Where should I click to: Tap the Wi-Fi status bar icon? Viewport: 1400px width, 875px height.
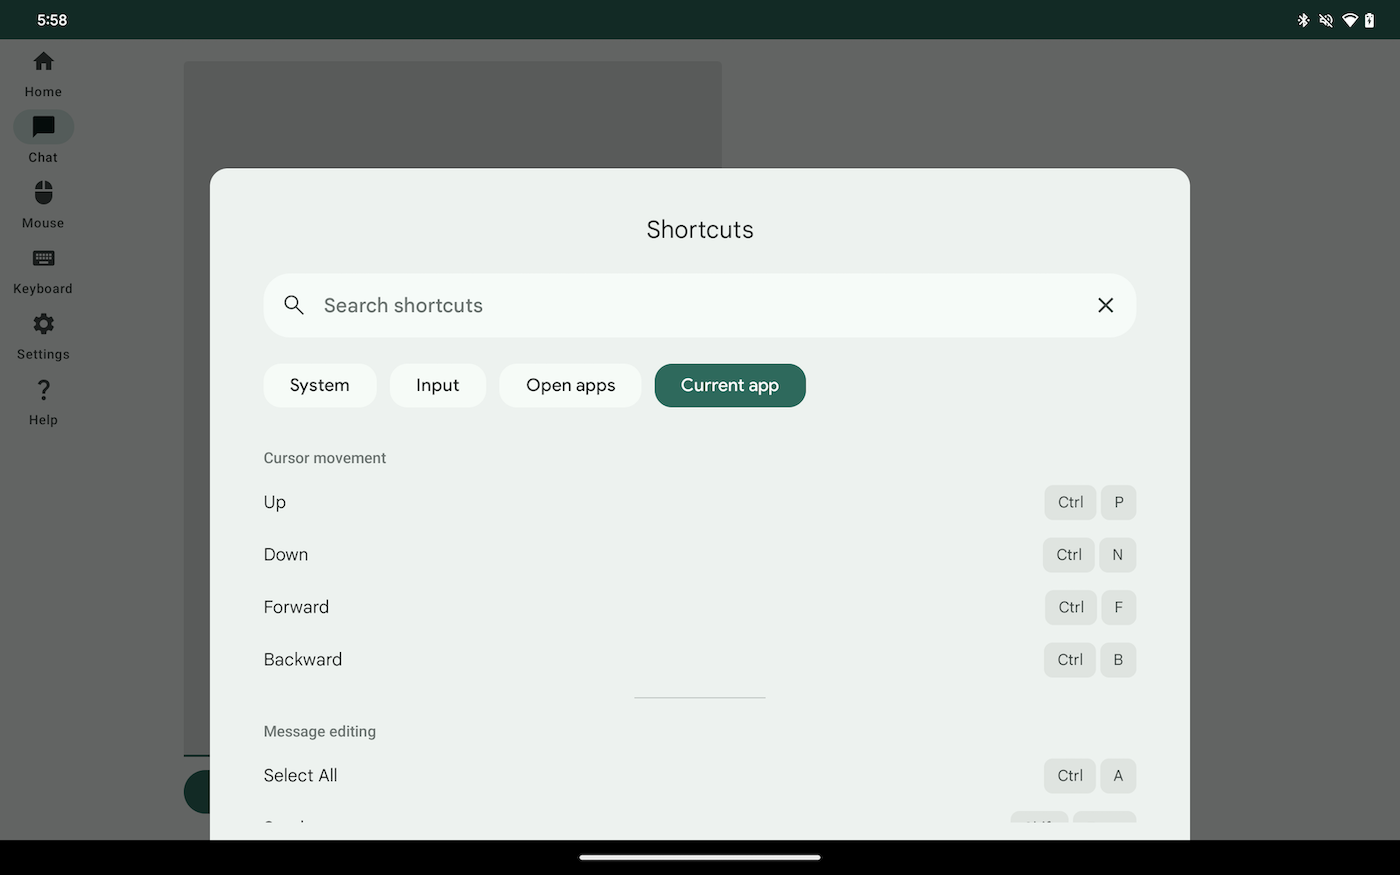pos(1349,20)
